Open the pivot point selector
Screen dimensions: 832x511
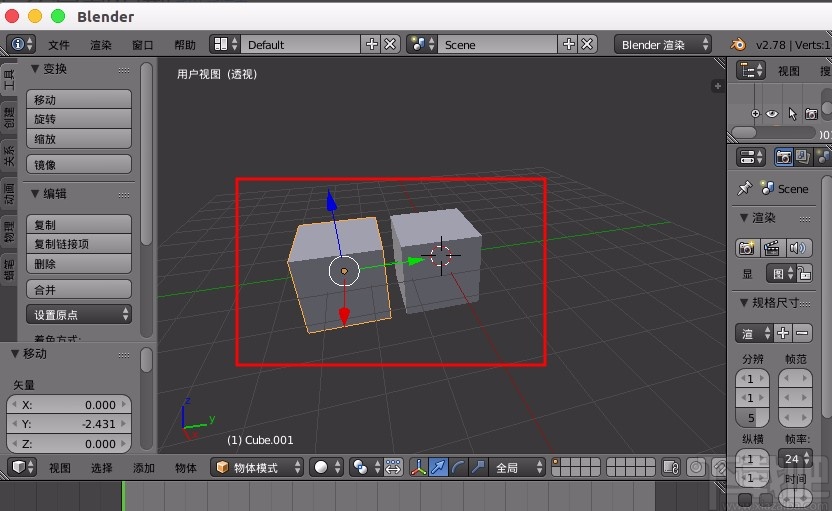pyautogui.click(x=365, y=467)
